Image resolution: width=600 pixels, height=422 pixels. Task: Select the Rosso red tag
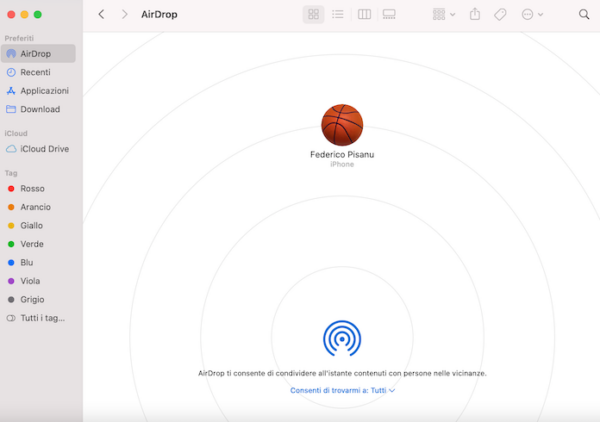click(x=38, y=189)
